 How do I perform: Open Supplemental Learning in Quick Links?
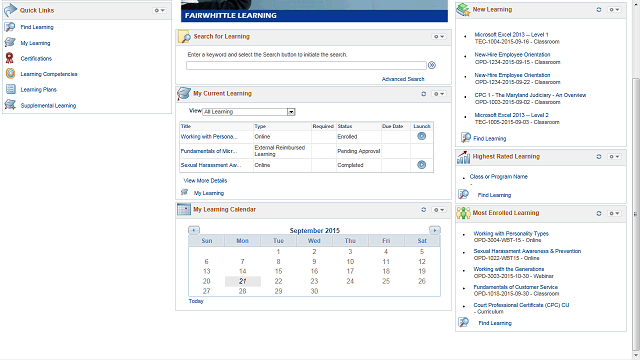pyautogui.click(x=48, y=105)
